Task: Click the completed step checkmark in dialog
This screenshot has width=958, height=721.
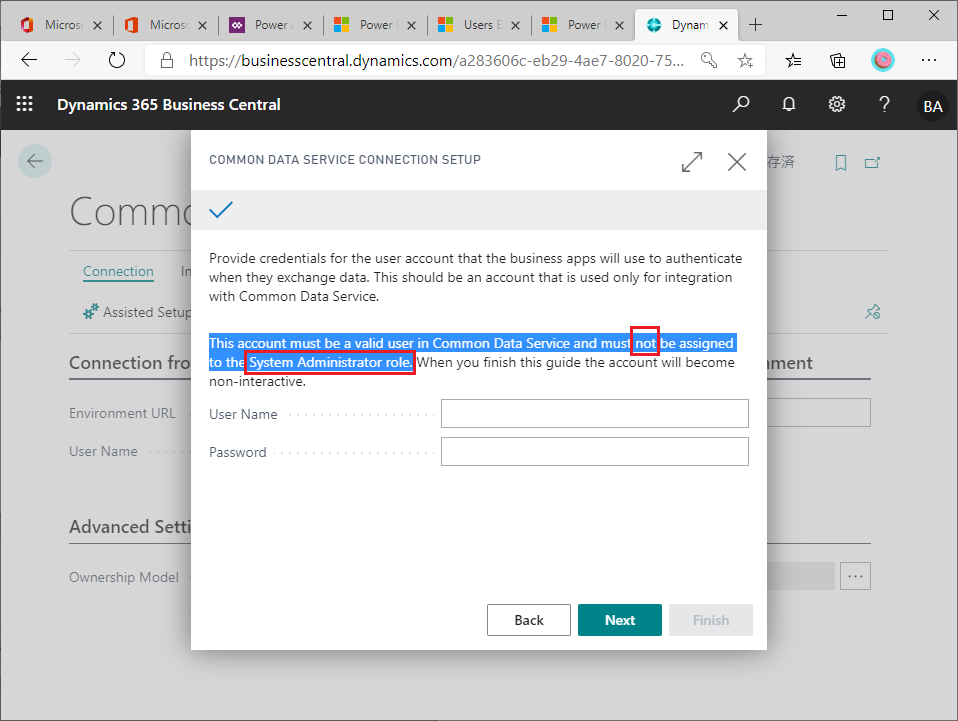Action: (x=221, y=210)
